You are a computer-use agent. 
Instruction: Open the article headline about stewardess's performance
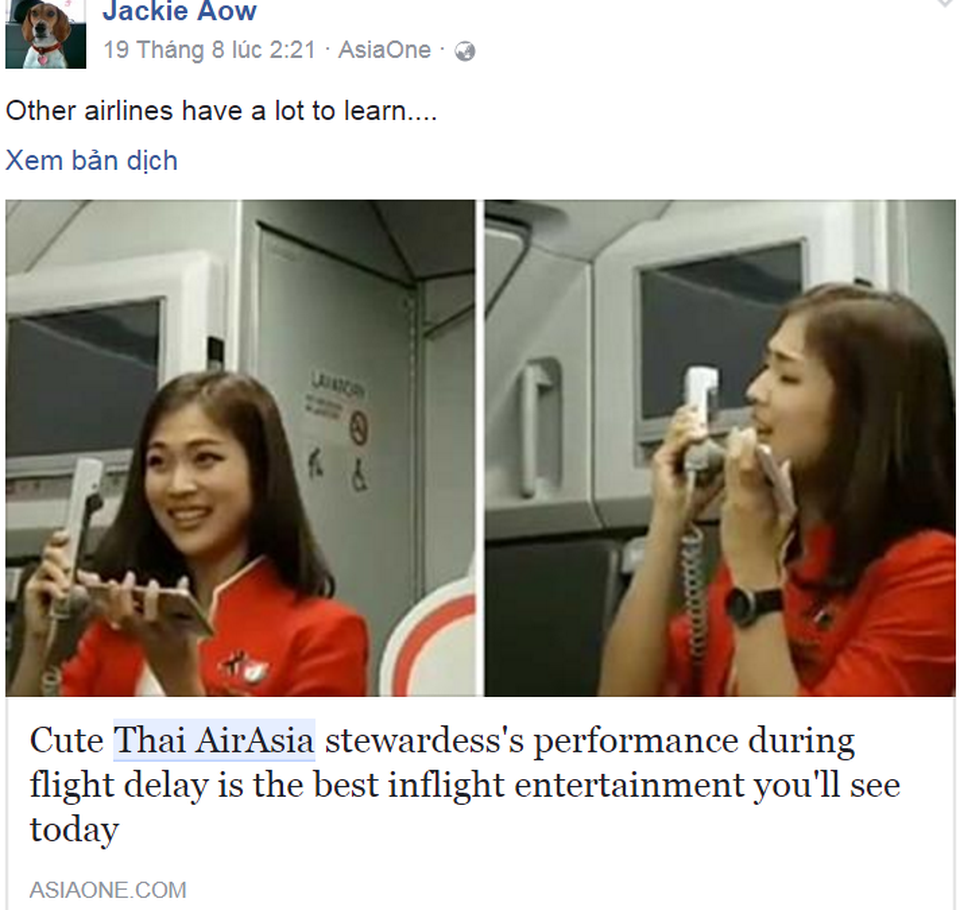pos(464,785)
